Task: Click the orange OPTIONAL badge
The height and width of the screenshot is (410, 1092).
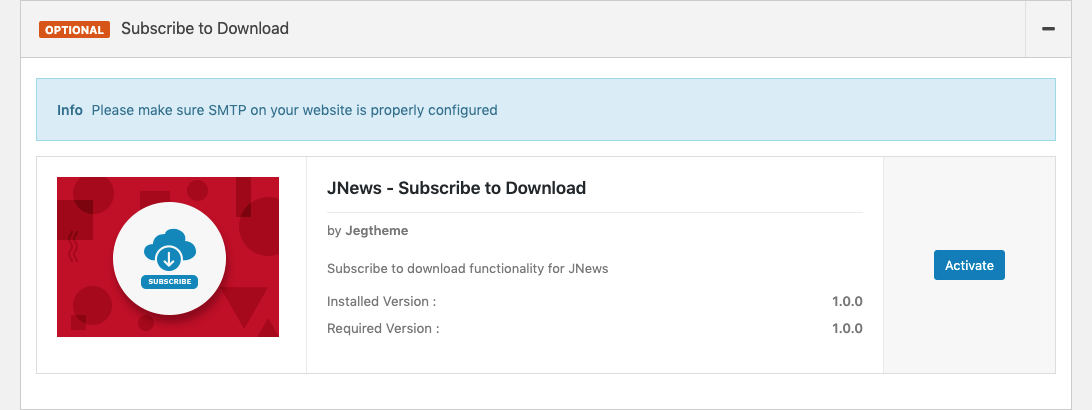Action: [x=74, y=29]
